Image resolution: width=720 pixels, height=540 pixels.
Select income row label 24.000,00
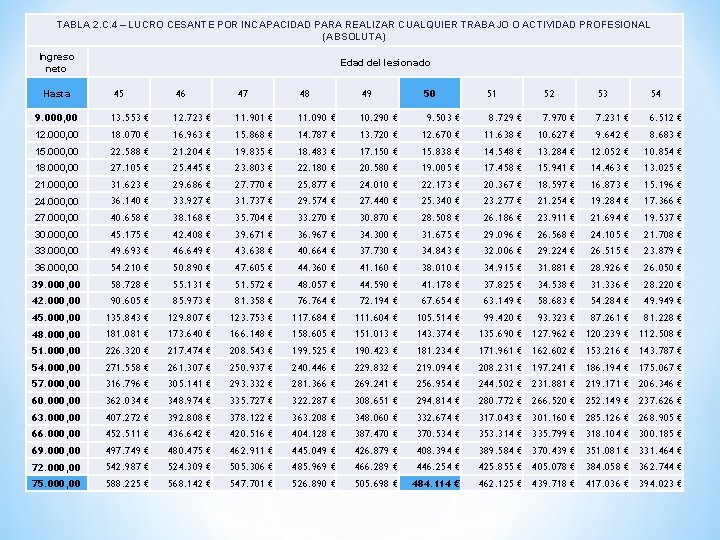pos(56,201)
